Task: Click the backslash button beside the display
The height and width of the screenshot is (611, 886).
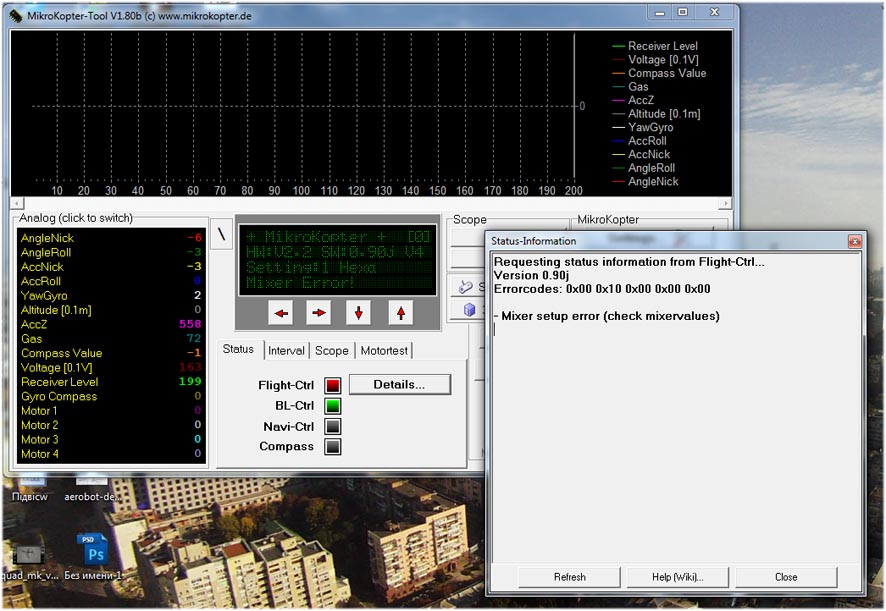Action: [223, 233]
